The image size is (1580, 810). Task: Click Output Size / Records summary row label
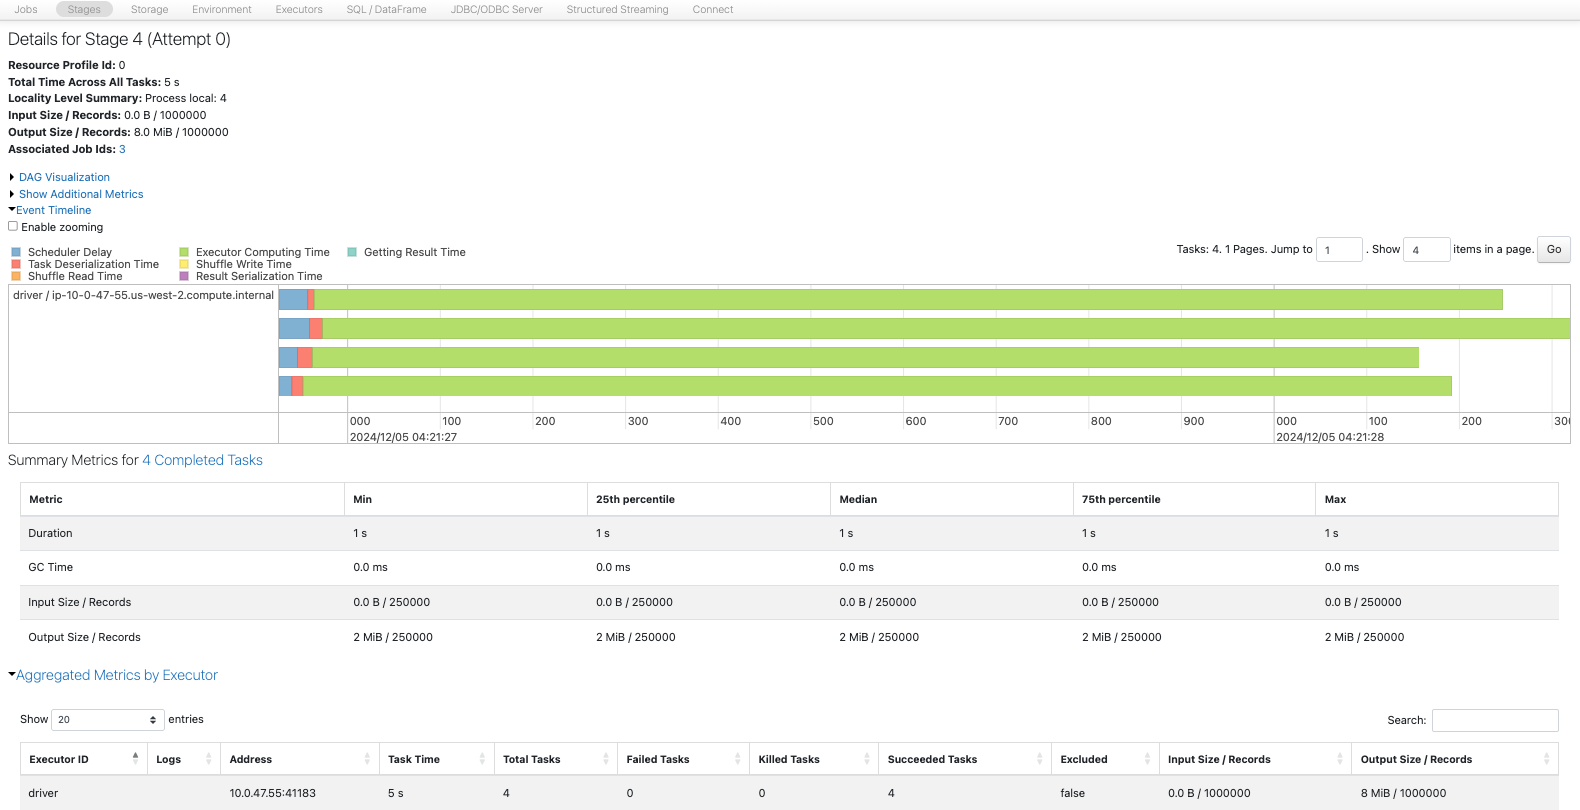tap(84, 637)
